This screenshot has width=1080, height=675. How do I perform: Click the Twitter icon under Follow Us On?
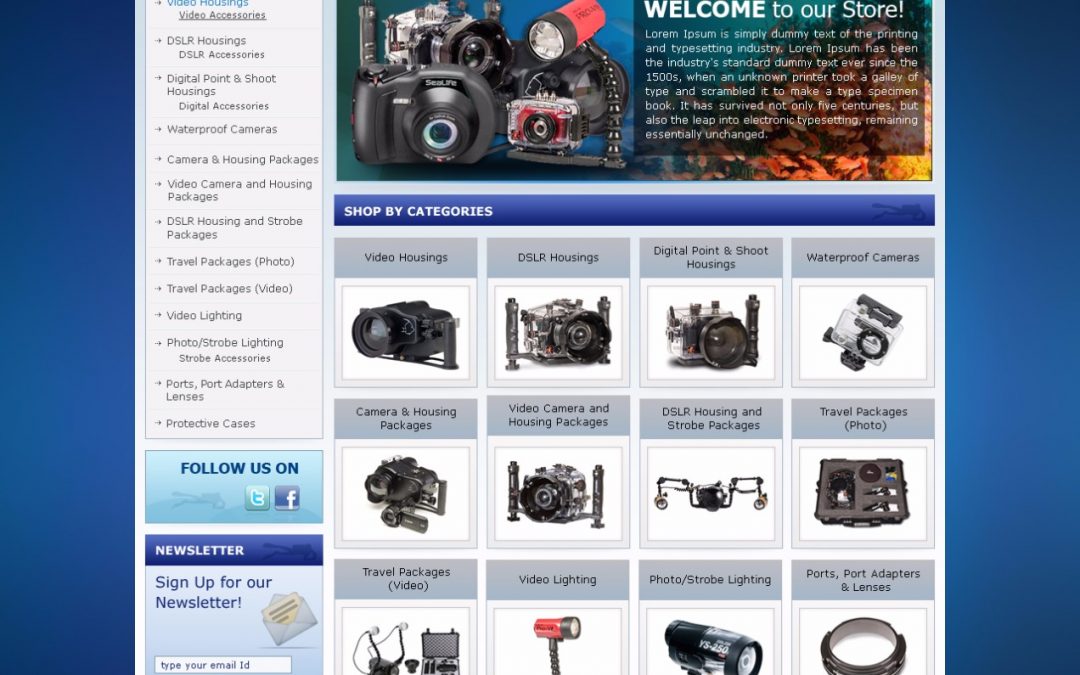tap(257, 497)
